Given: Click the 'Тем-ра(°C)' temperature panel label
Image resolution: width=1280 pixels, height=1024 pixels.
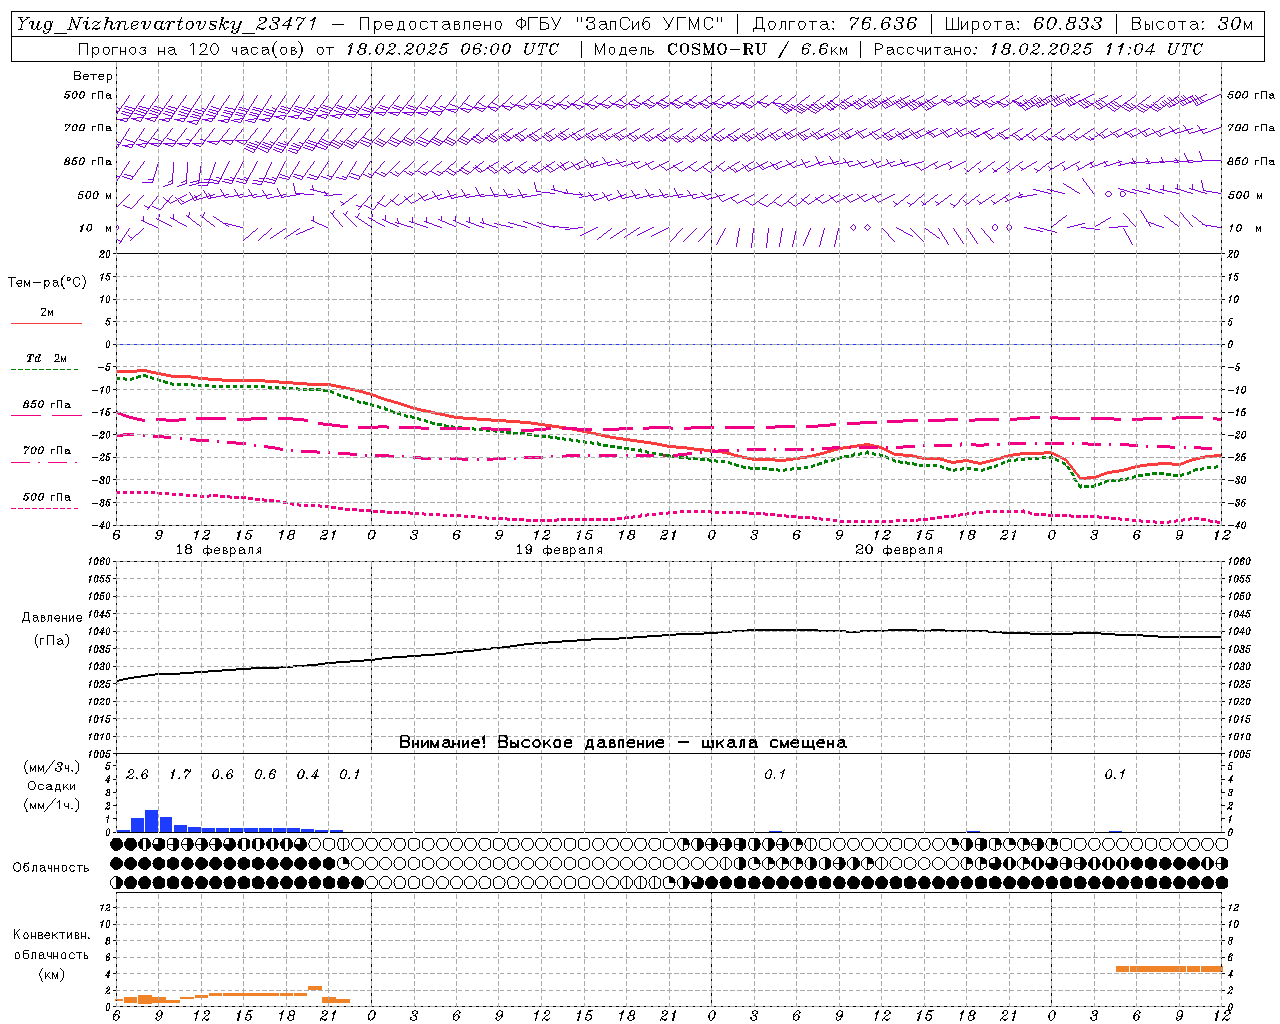Looking at the screenshot, I should tap(47, 283).
